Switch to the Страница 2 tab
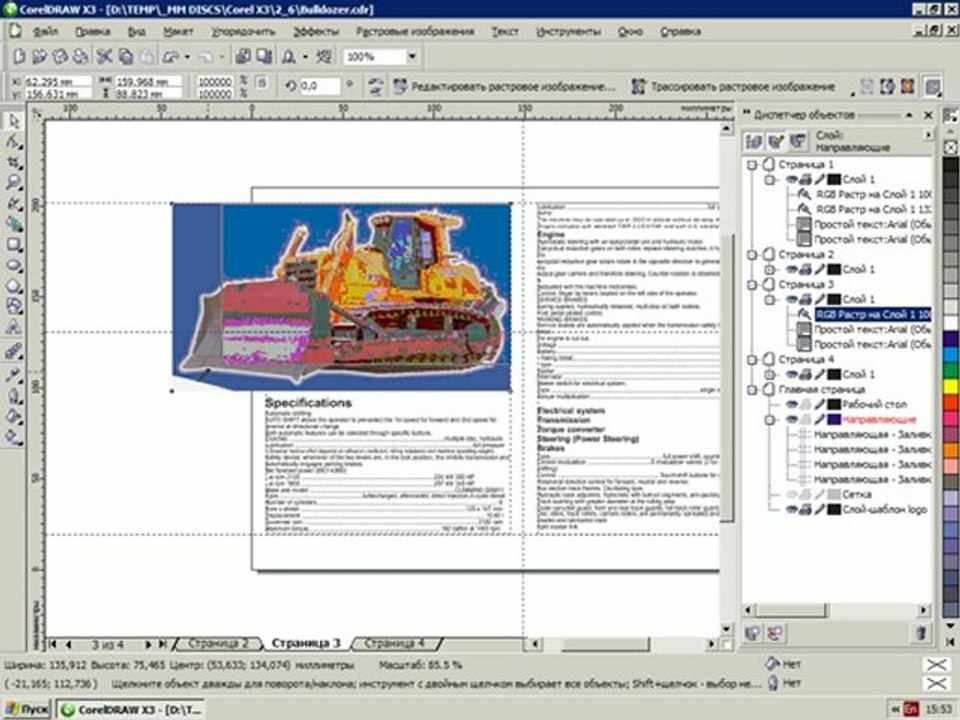 [x=218, y=643]
